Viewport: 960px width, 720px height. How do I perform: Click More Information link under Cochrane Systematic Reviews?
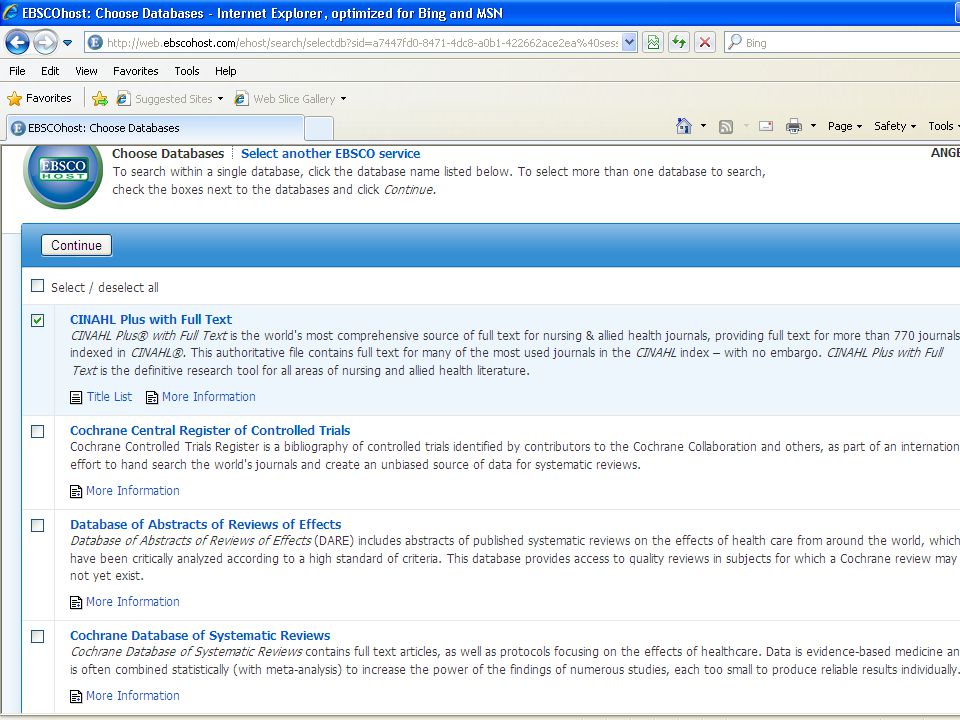pos(133,696)
